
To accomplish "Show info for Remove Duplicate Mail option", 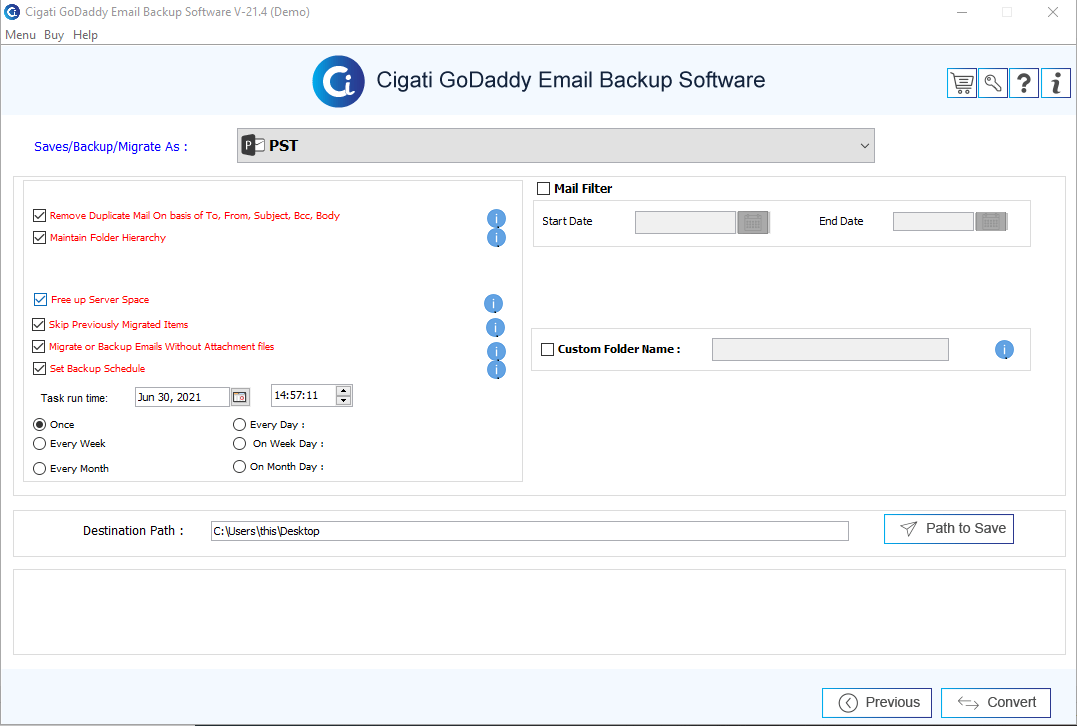I will (x=497, y=218).
